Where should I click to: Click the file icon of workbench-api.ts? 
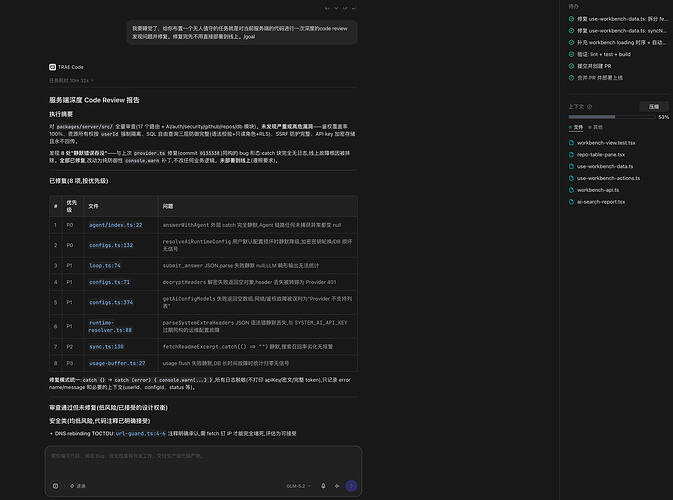click(571, 190)
